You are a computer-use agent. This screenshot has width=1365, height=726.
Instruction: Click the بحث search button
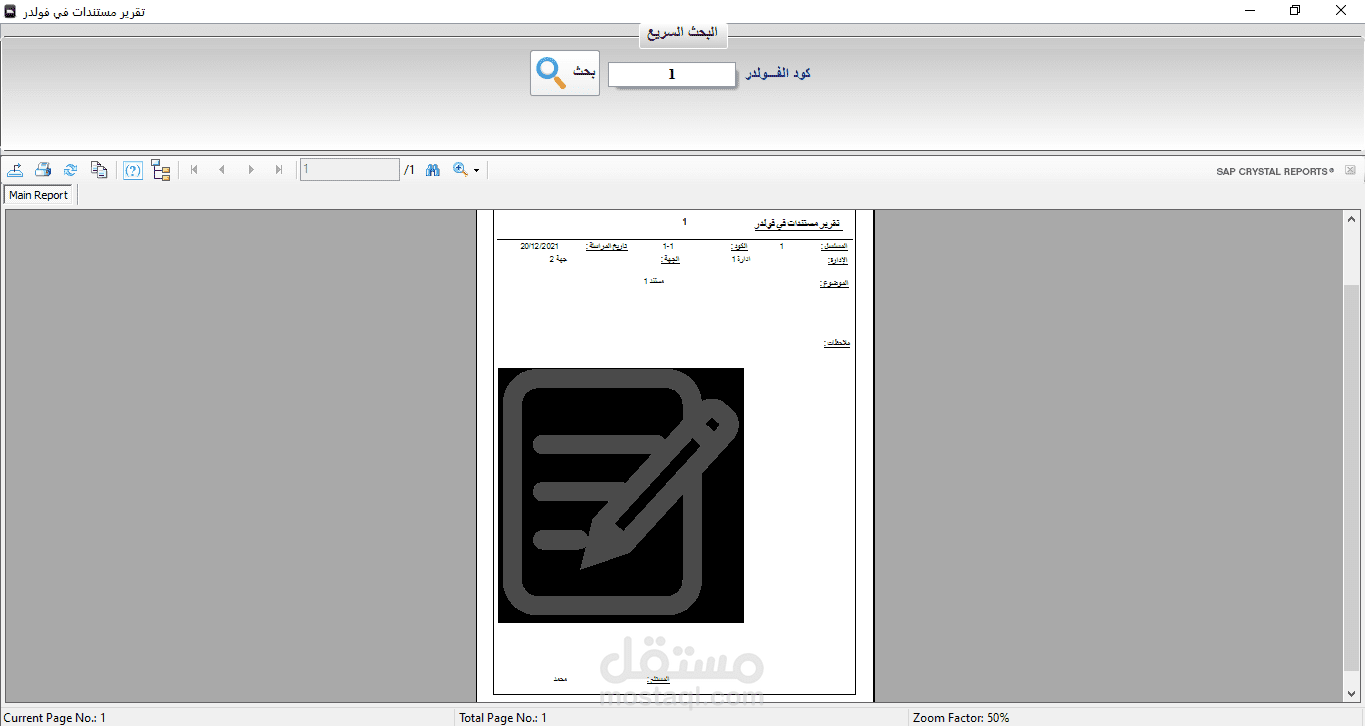coord(565,73)
